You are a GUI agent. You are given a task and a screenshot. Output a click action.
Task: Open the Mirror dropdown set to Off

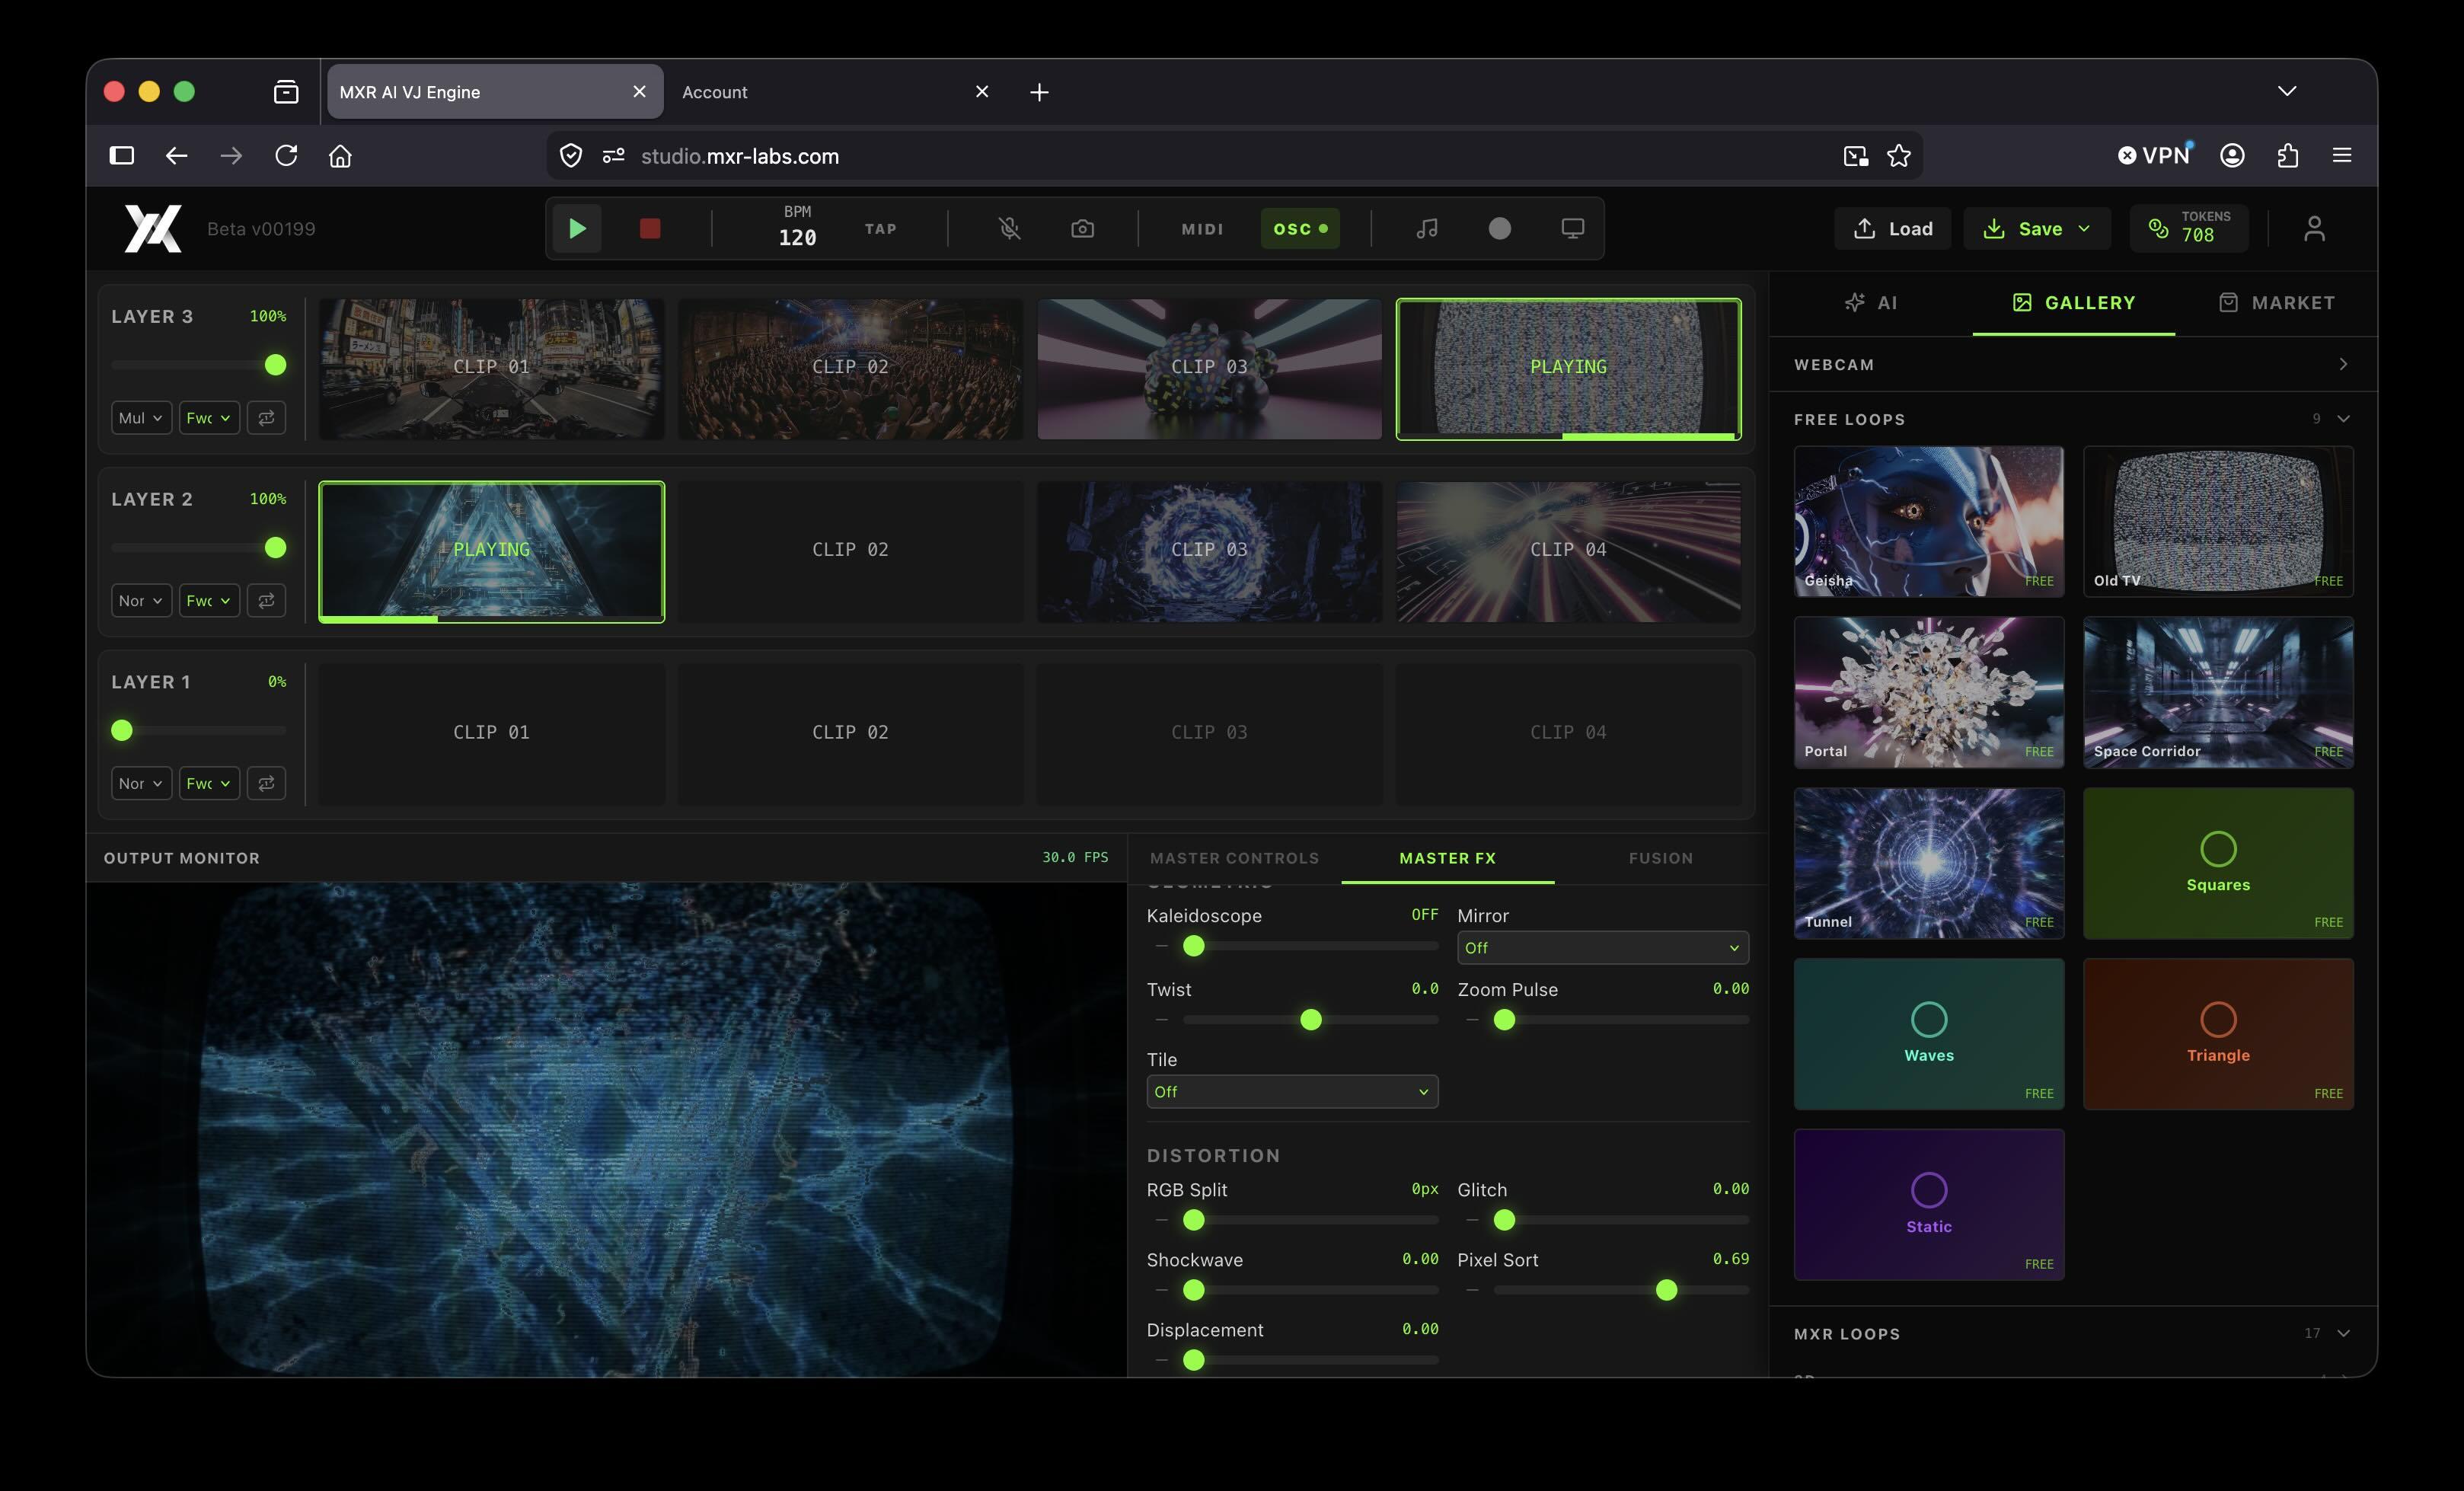point(1603,948)
